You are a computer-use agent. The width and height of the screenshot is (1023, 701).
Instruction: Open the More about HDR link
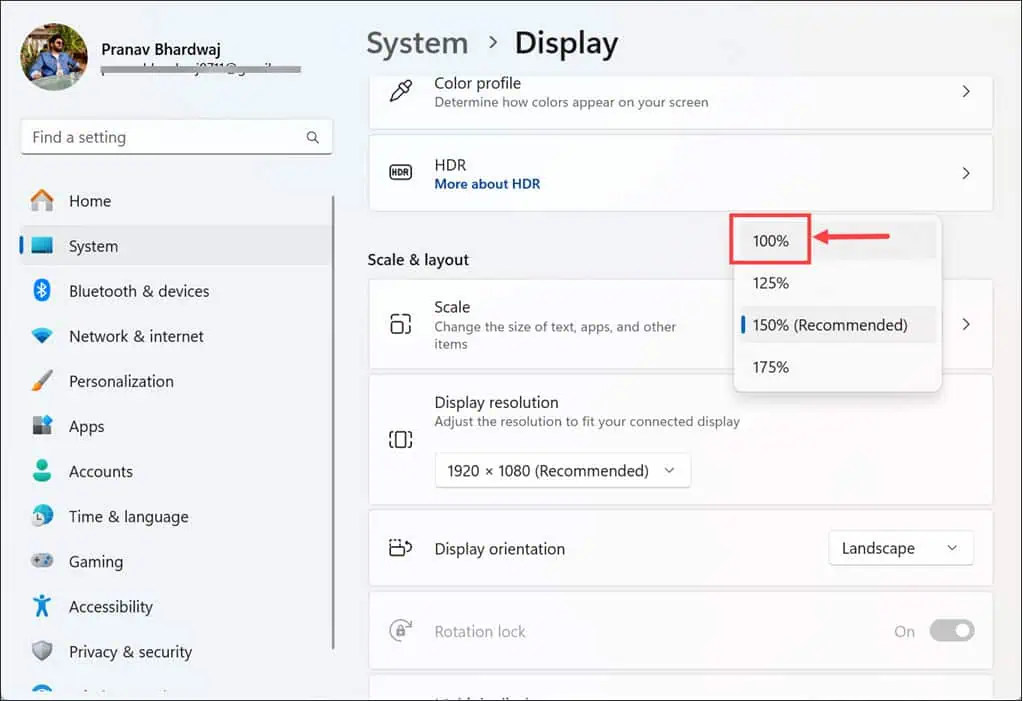[487, 183]
